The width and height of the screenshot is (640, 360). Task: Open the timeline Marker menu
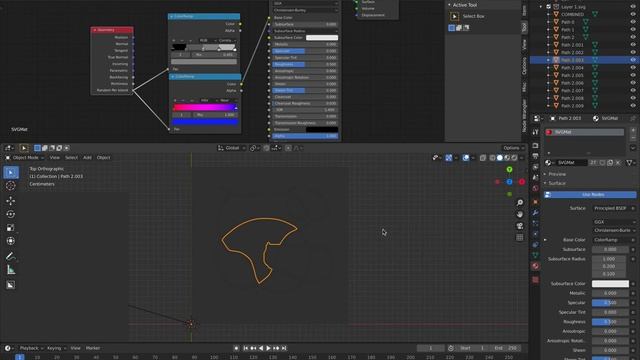pos(93,348)
